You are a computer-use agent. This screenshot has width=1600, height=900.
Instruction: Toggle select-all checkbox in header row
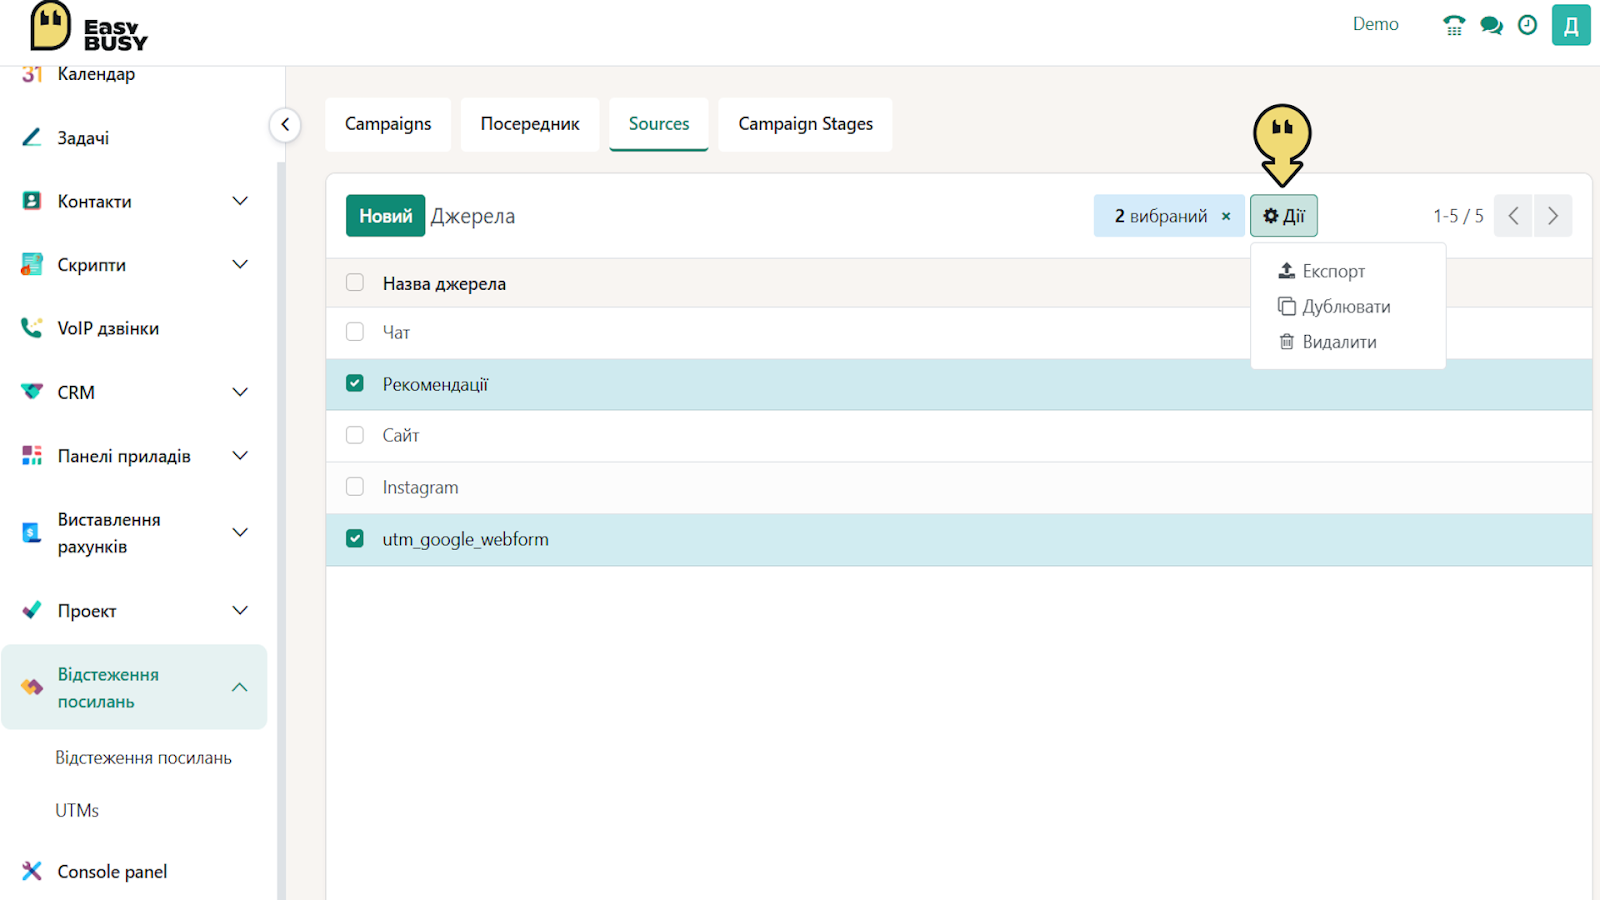tap(355, 282)
